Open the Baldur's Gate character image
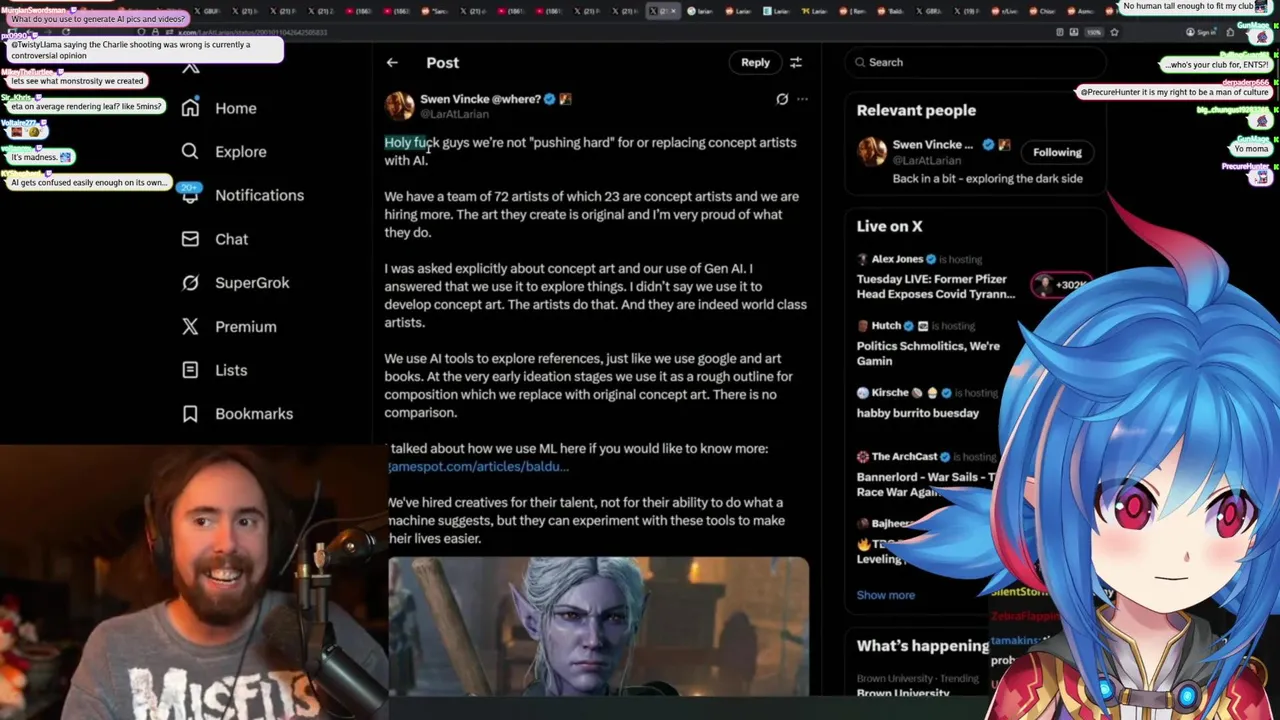This screenshot has height=720, width=1280. click(x=598, y=626)
